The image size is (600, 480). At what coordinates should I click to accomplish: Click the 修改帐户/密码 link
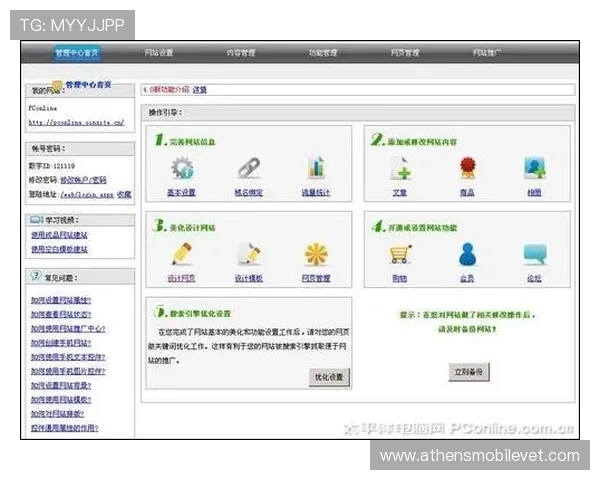click(x=83, y=180)
